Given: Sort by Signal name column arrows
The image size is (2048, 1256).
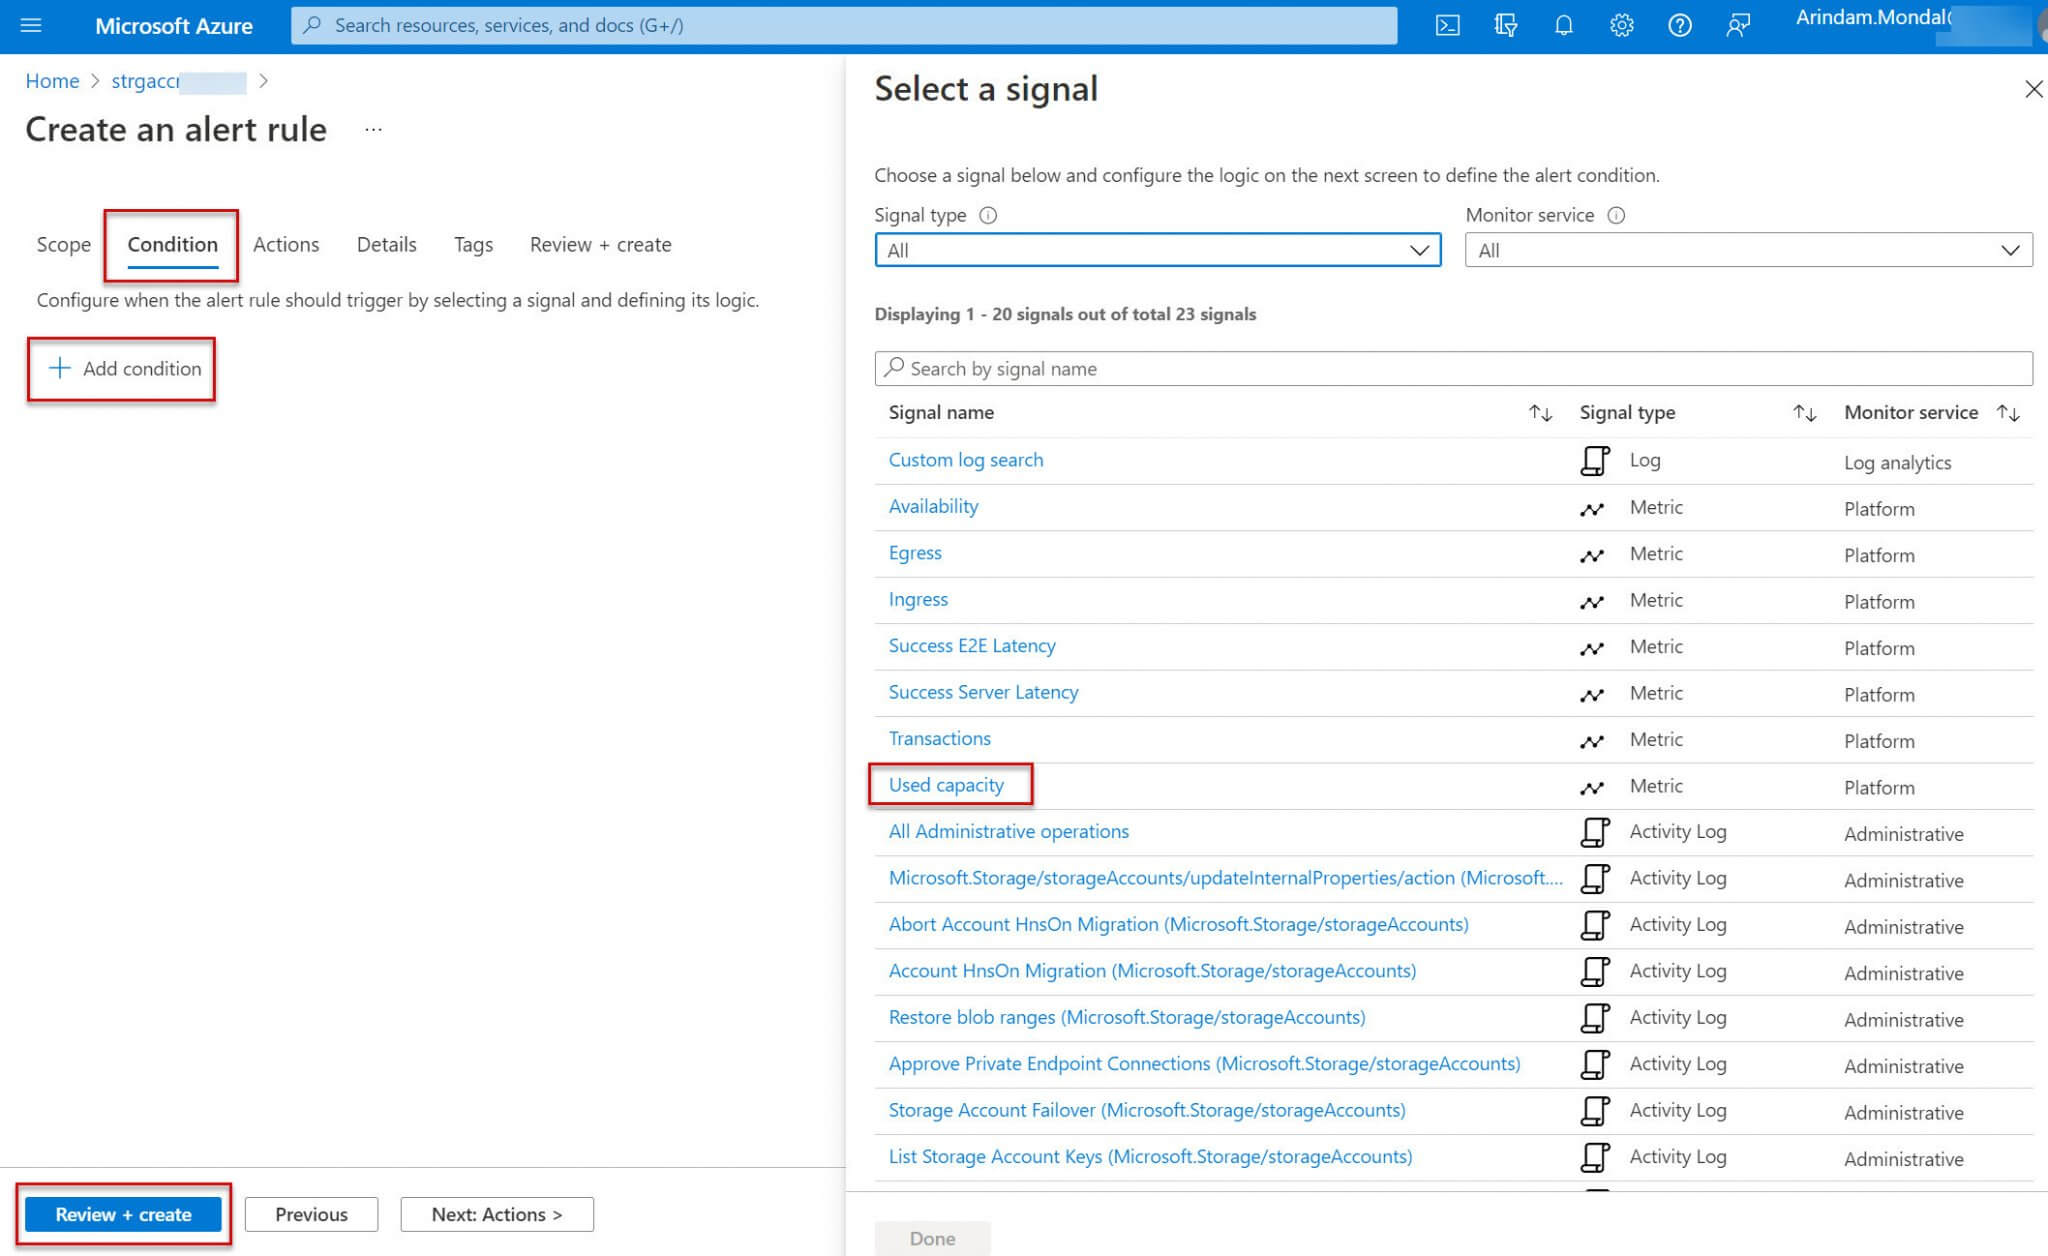Looking at the screenshot, I should (1540, 413).
